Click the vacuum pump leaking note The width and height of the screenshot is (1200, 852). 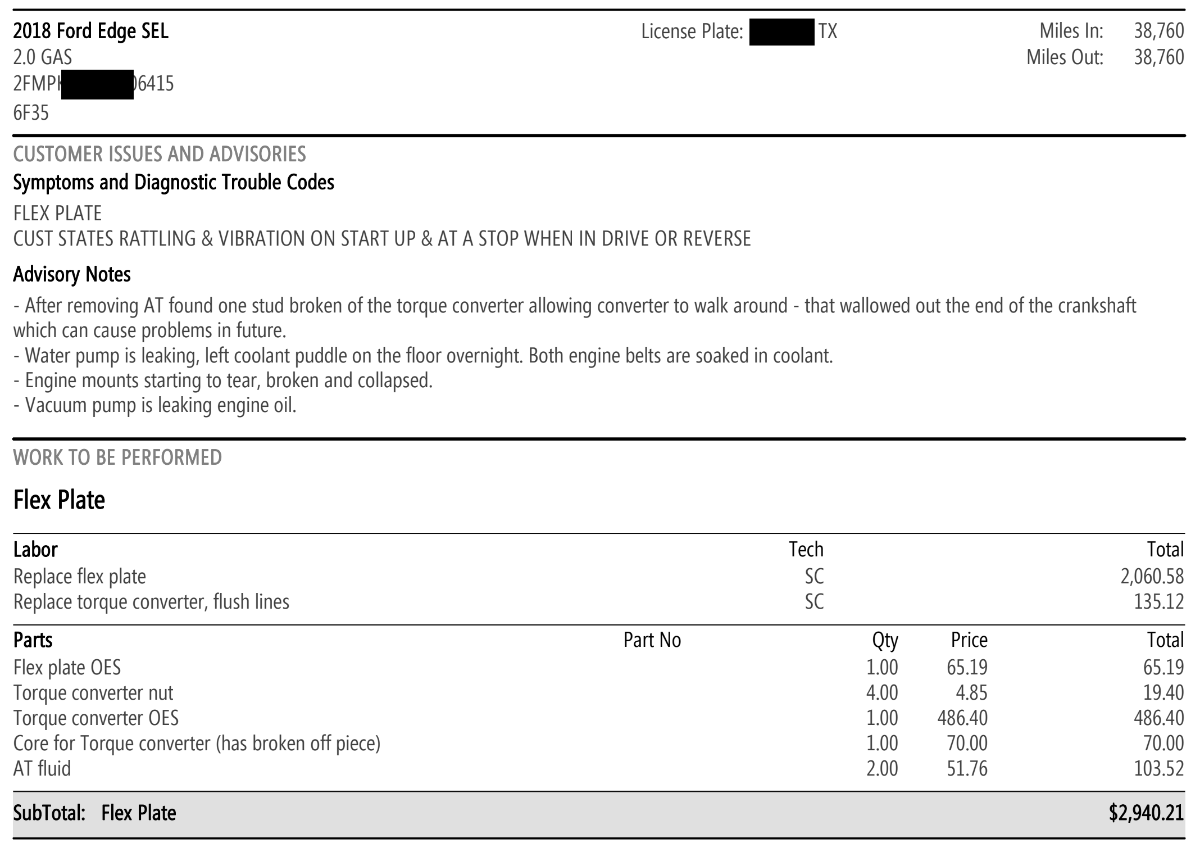(155, 406)
